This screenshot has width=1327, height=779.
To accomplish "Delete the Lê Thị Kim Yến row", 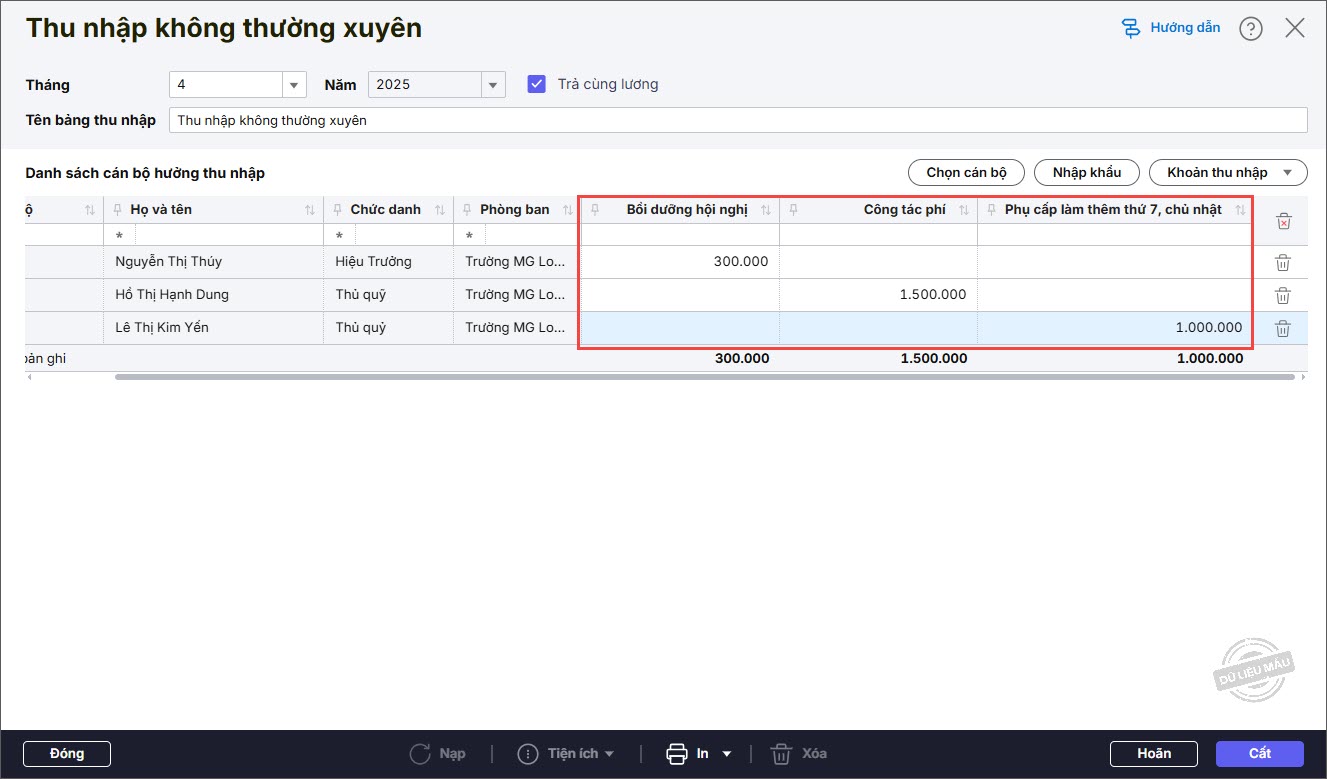I will click(1283, 328).
